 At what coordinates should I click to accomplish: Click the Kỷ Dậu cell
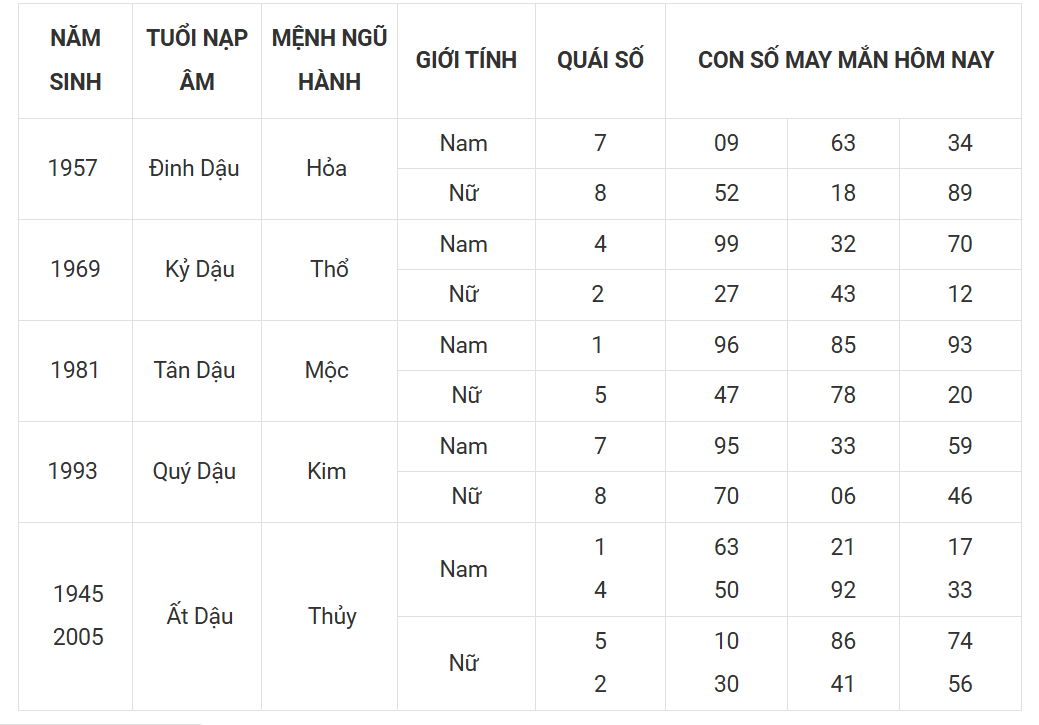(197, 270)
